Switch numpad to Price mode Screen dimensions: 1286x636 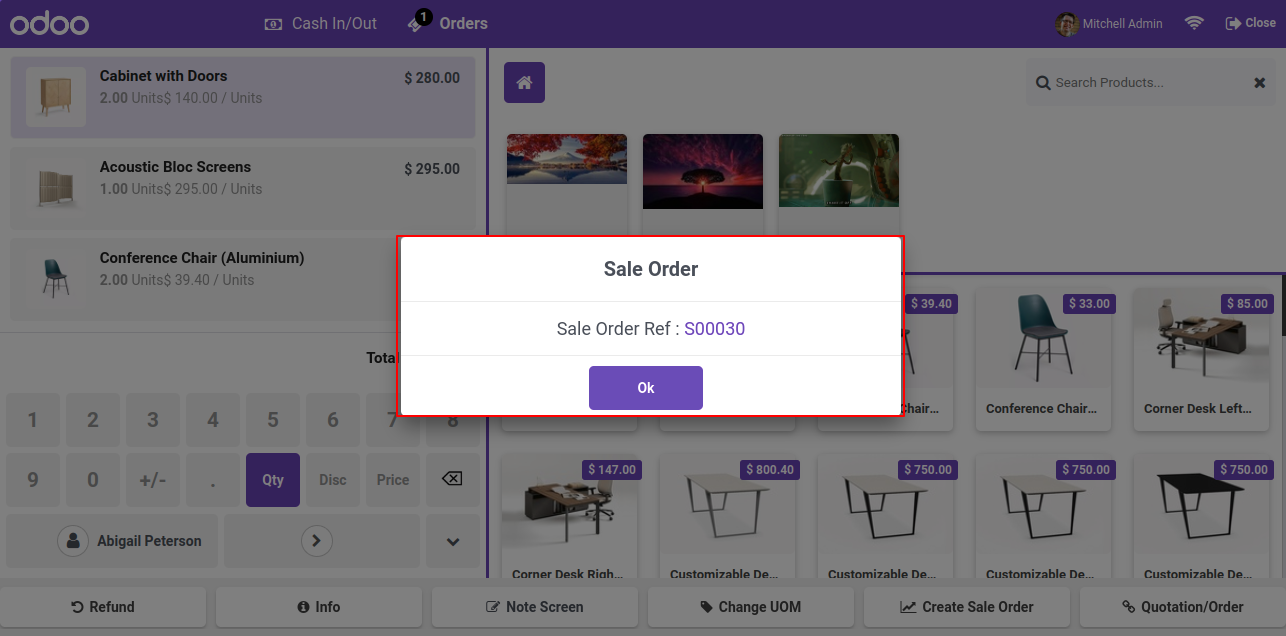[x=393, y=479]
